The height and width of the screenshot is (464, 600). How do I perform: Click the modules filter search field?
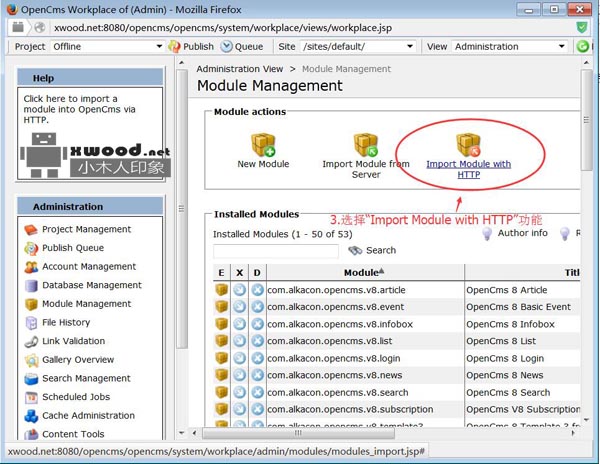276,251
